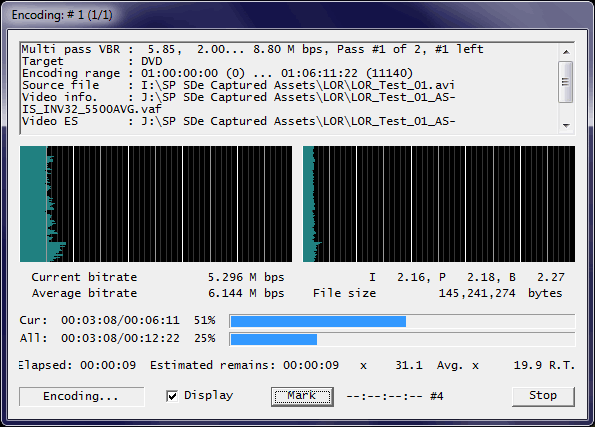Image resolution: width=595 pixels, height=427 pixels.
Task: Toggle the Display checkbox
Action: pyautogui.click(x=172, y=396)
